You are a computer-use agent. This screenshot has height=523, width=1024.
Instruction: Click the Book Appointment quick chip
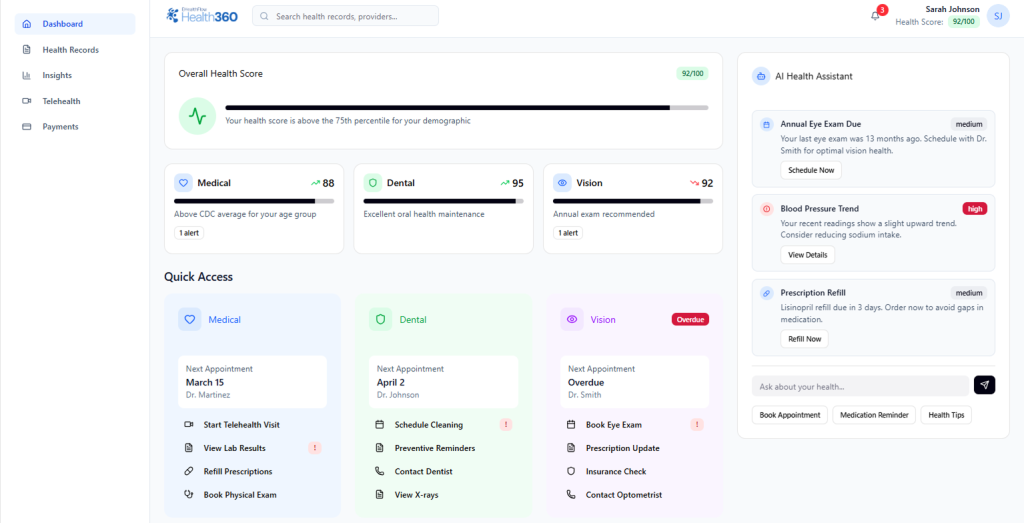pos(790,415)
